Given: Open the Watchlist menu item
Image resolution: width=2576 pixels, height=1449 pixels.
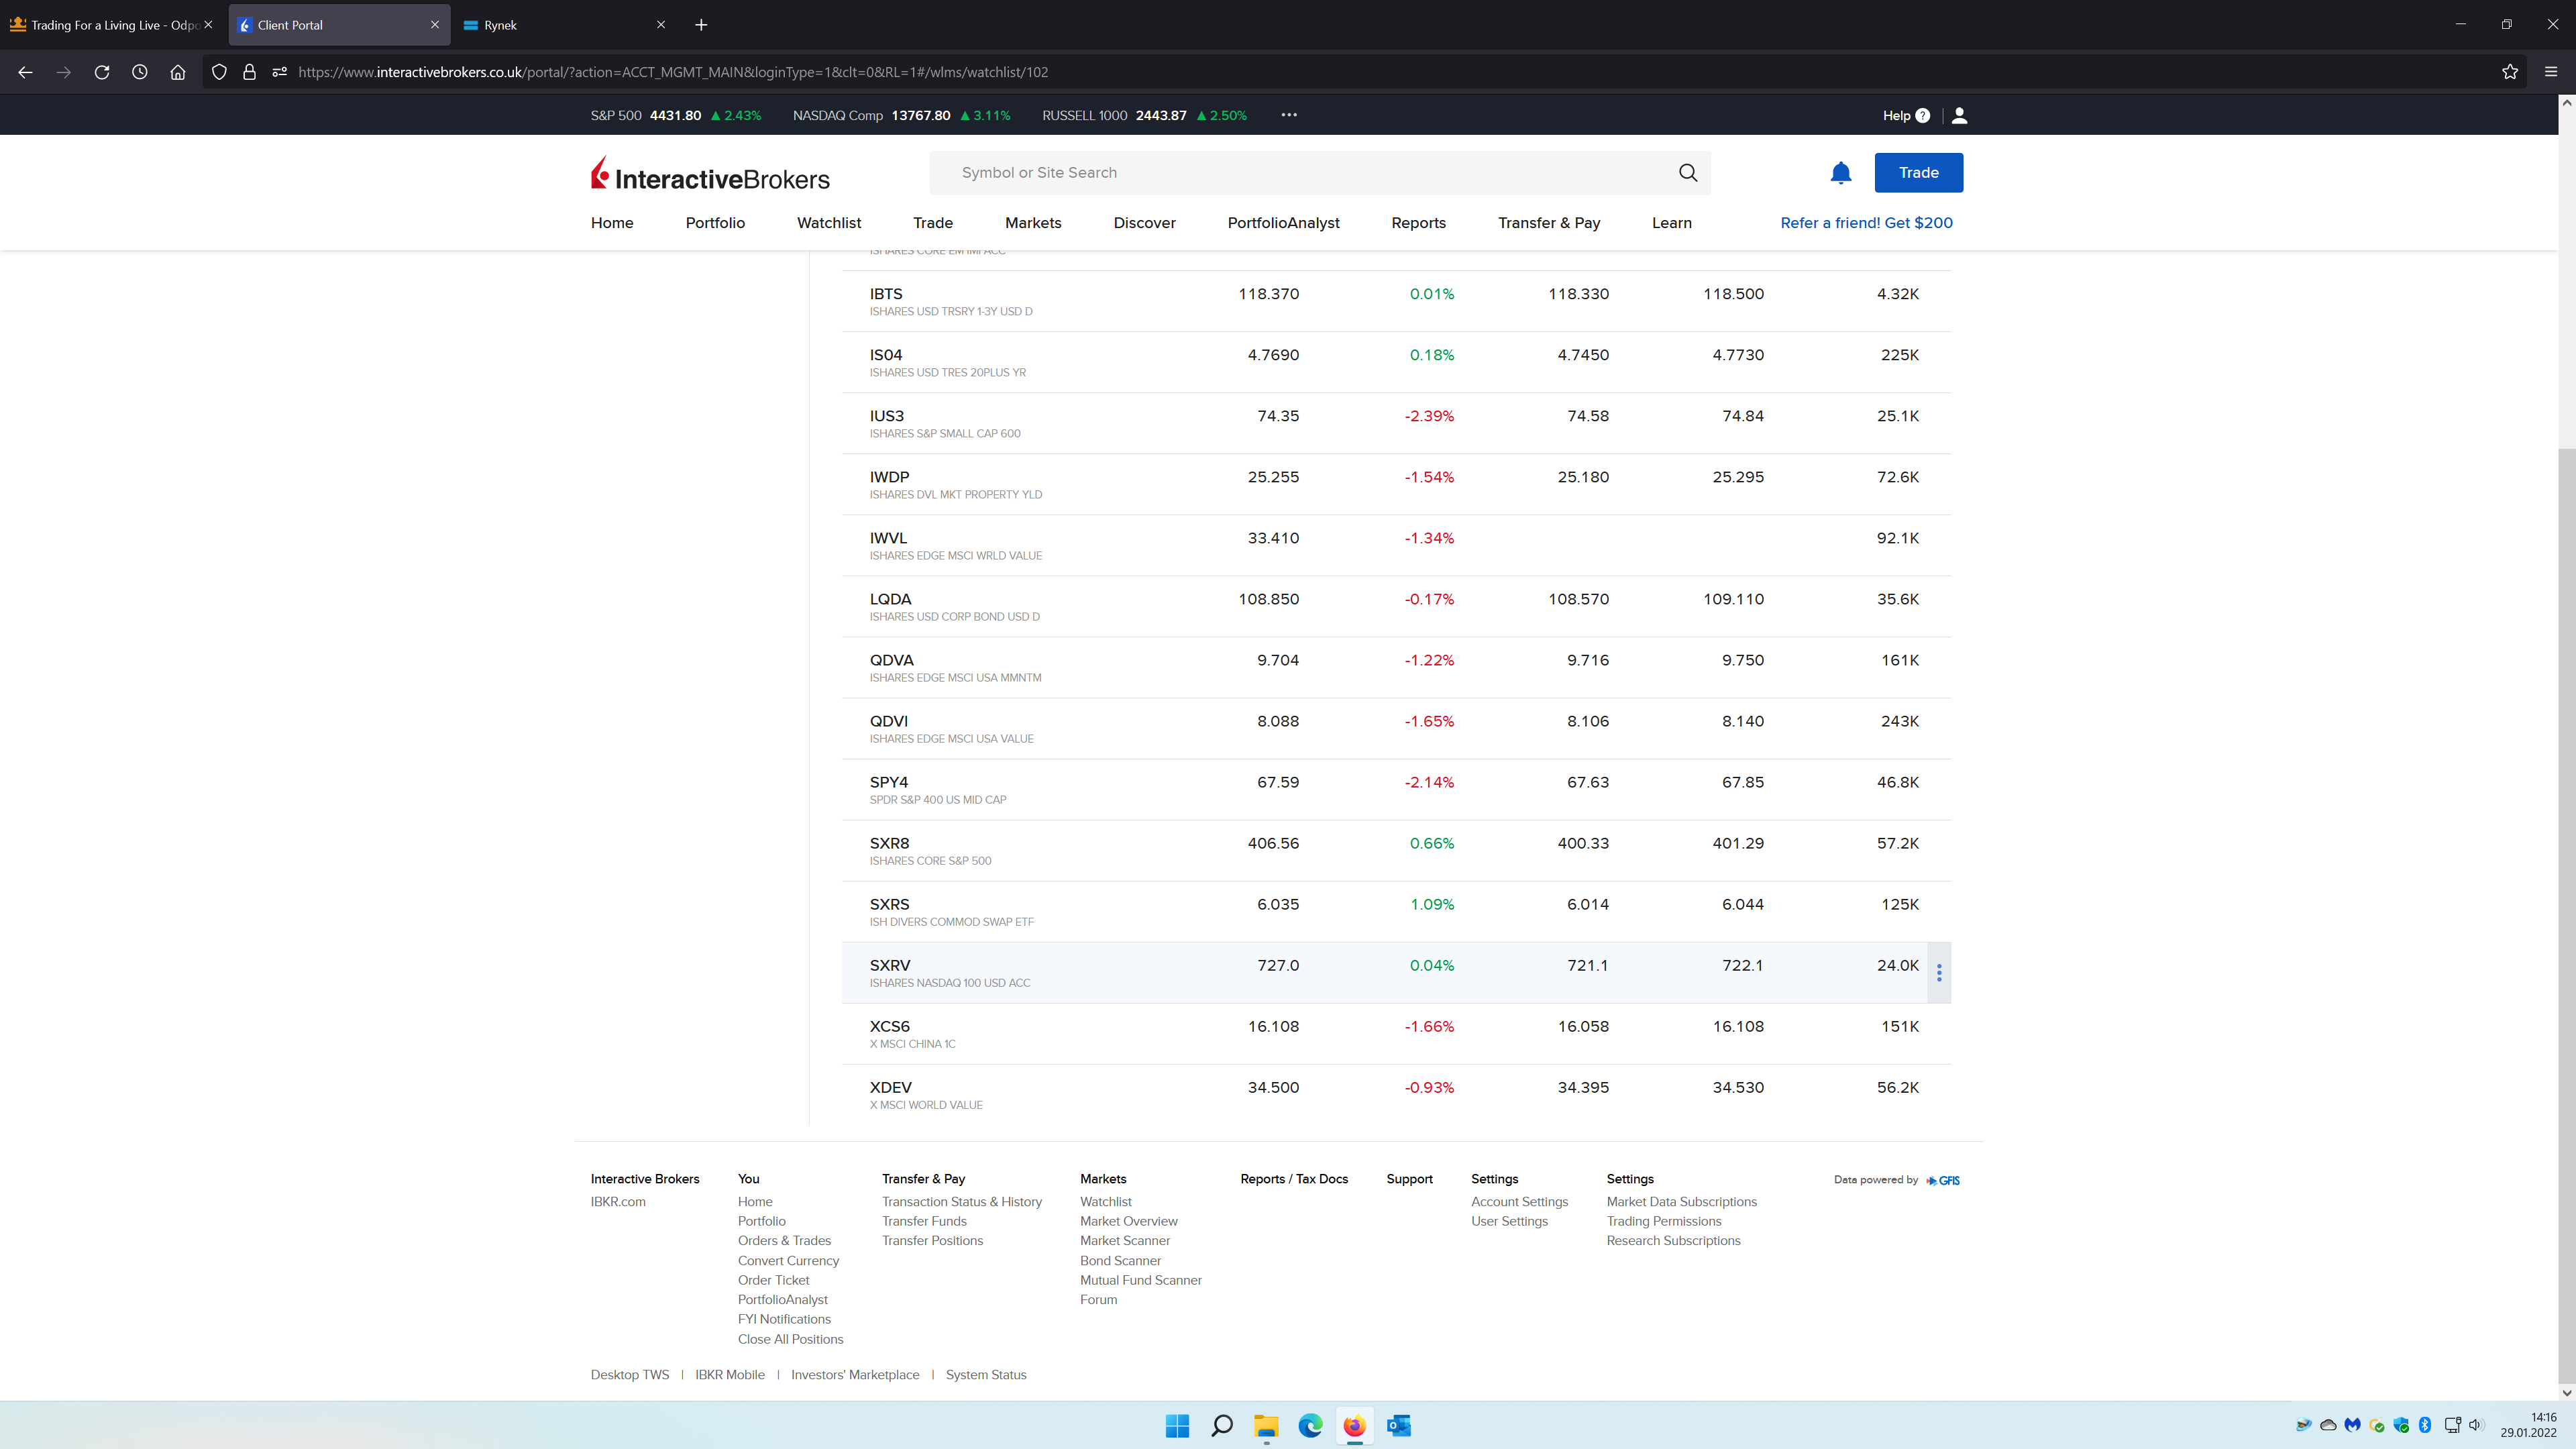Looking at the screenshot, I should pyautogui.click(x=828, y=222).
